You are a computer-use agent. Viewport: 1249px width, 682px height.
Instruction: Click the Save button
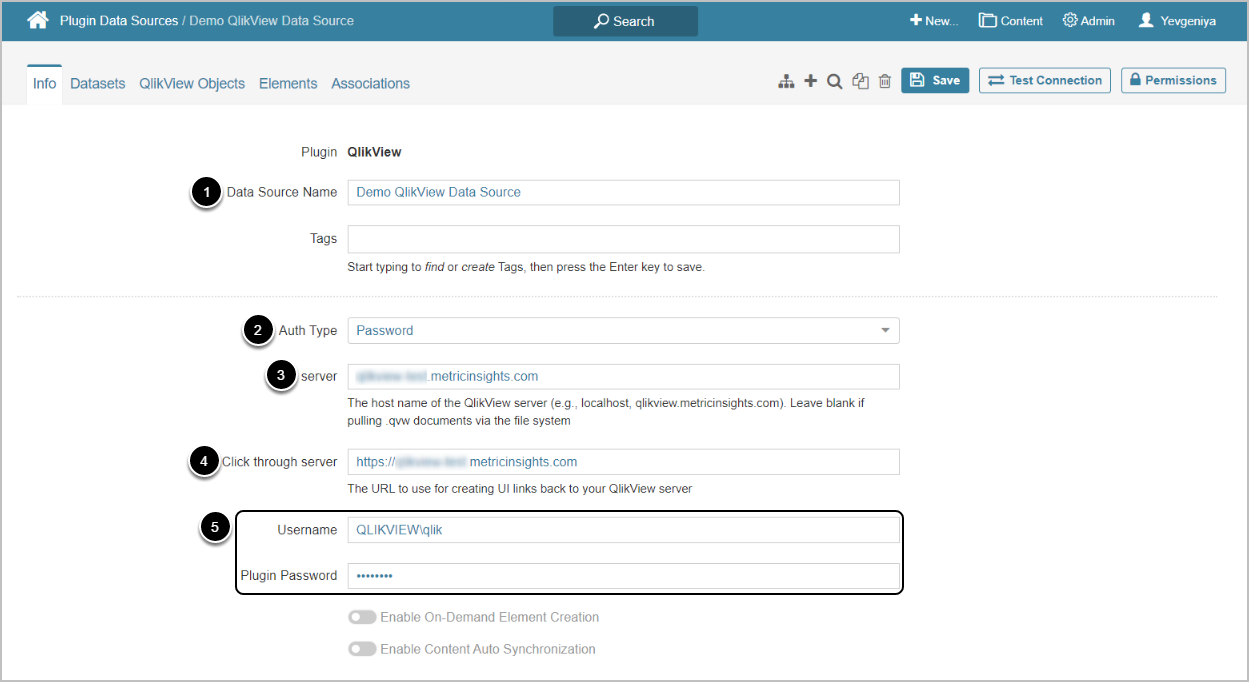tap(935, 81)
